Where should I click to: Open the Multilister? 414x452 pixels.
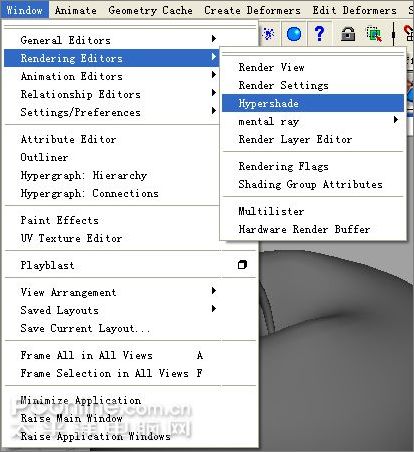(313, 211)
